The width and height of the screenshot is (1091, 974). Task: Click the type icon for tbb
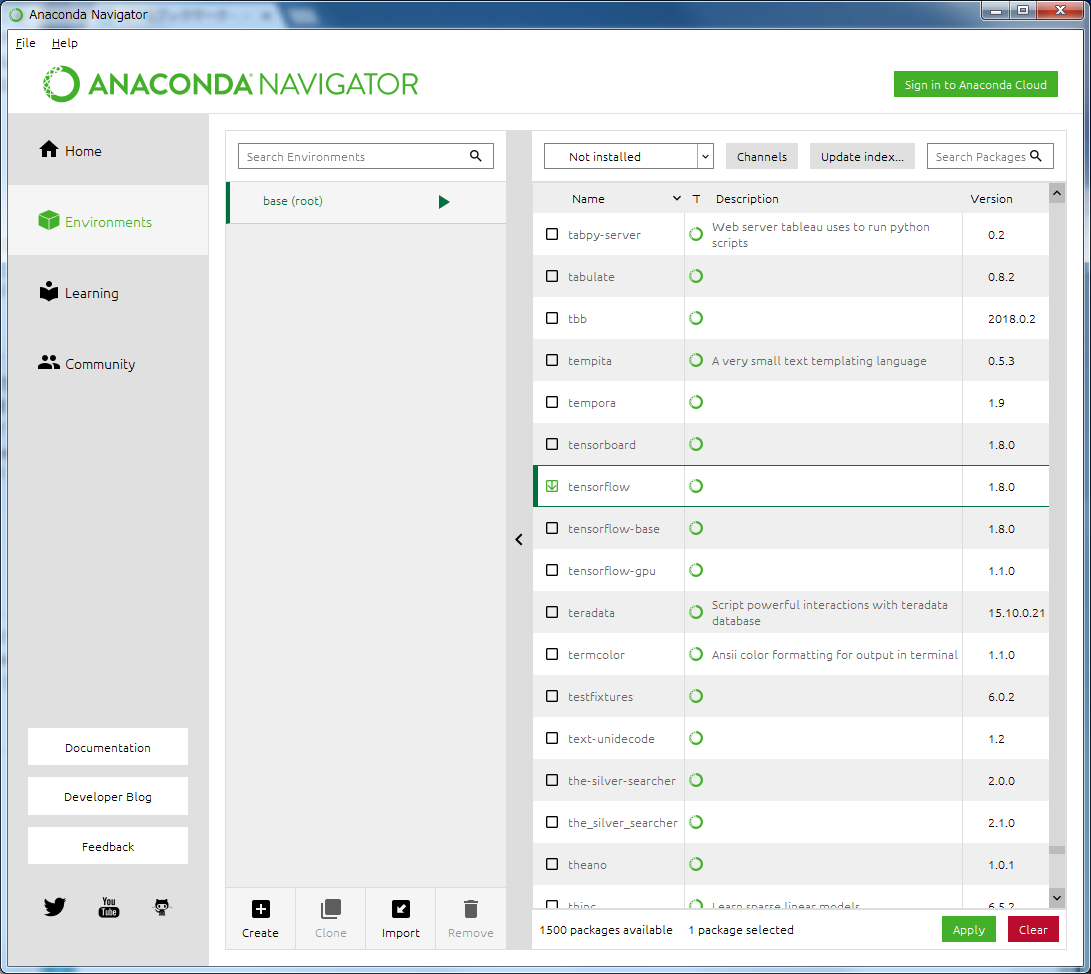click(696, 318)
